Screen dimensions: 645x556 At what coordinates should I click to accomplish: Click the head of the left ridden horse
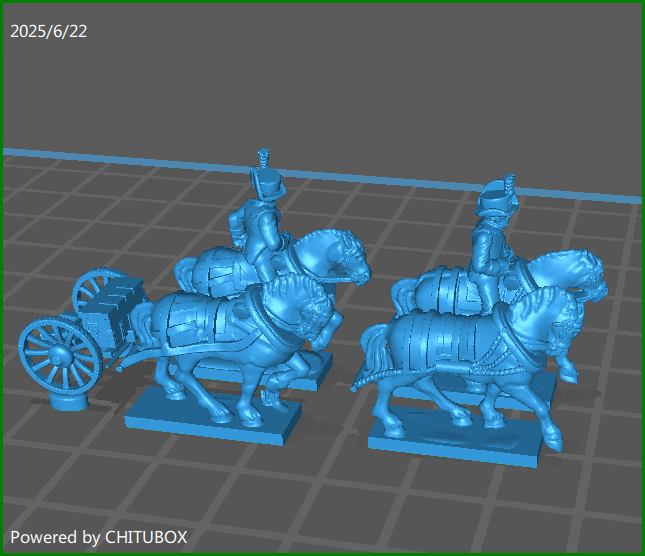tap(345, 258)
